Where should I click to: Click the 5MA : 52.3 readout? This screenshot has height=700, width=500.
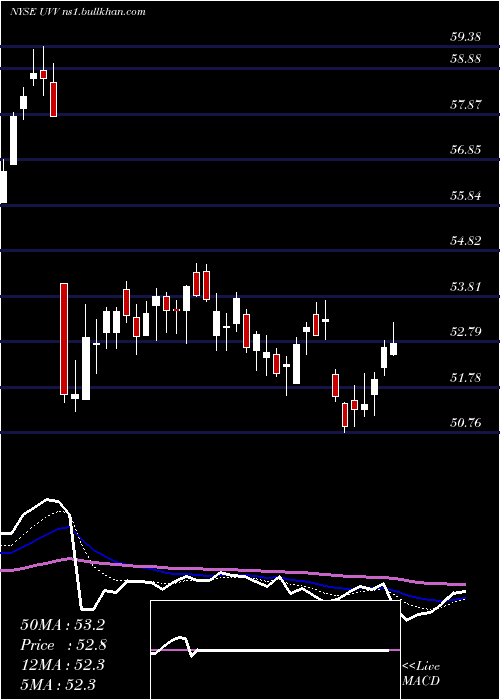pos(58,684)
